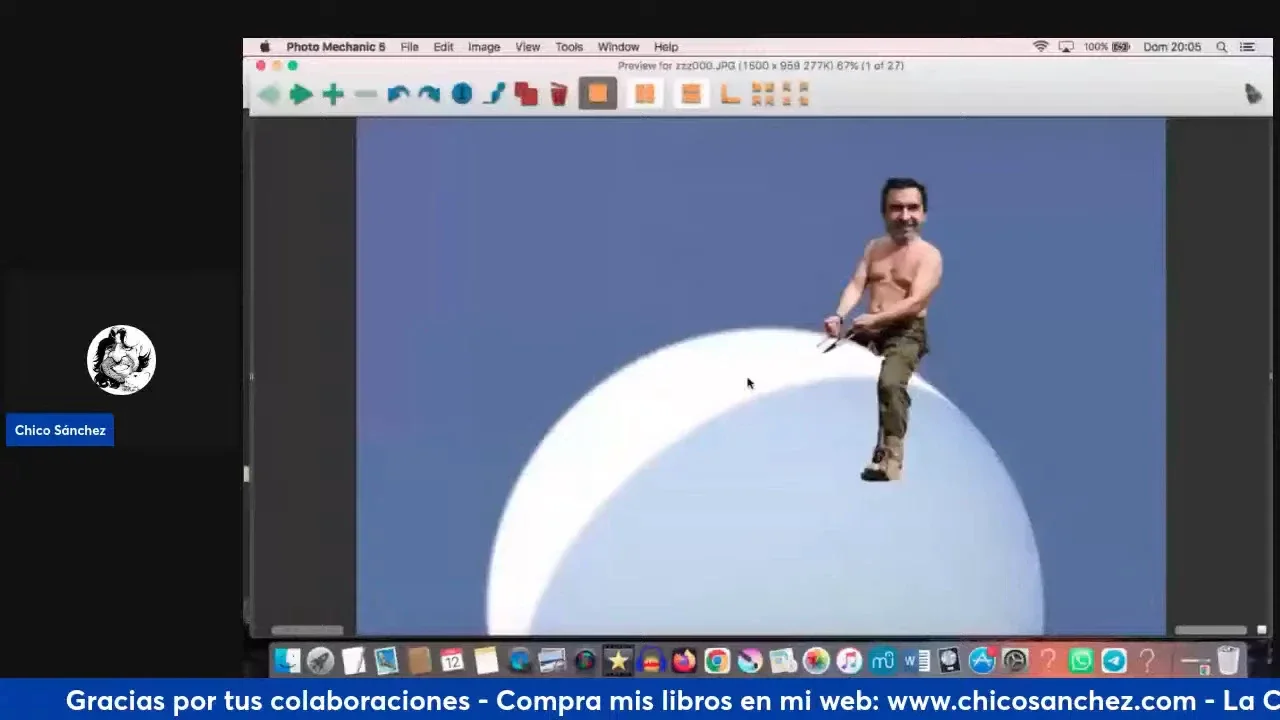Click the Chico Sánchez name label
1280x720 pixels.
tap(60, 431)
